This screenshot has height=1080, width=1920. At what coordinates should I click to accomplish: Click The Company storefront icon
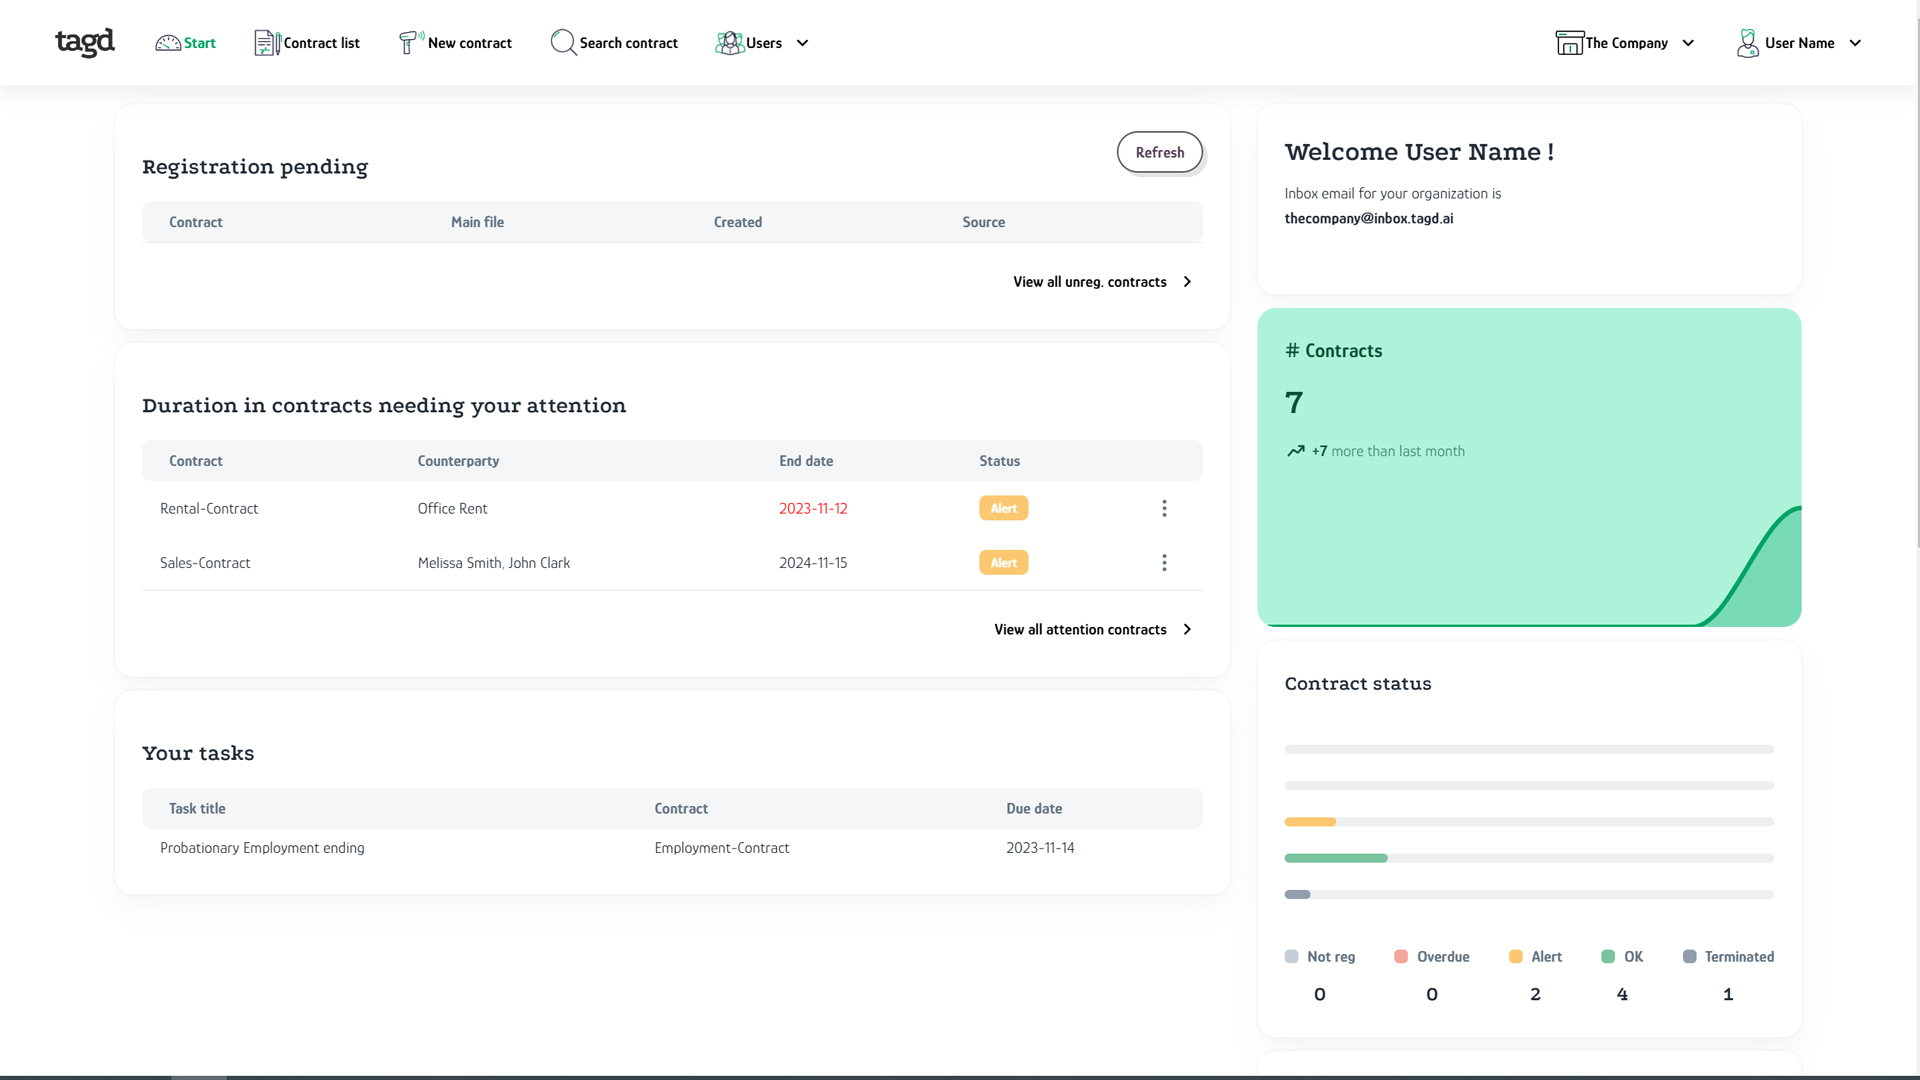[1569, 43]
